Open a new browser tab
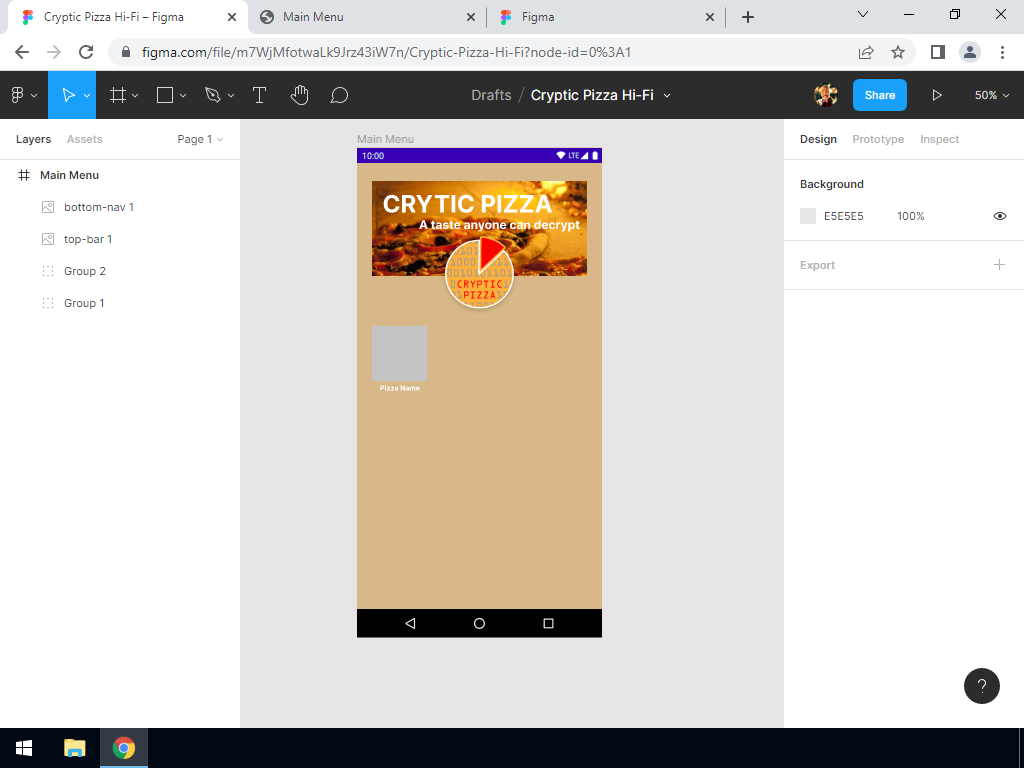This screenshot has height=768, width=1024. pyautogui.click(x=748, y=17)
